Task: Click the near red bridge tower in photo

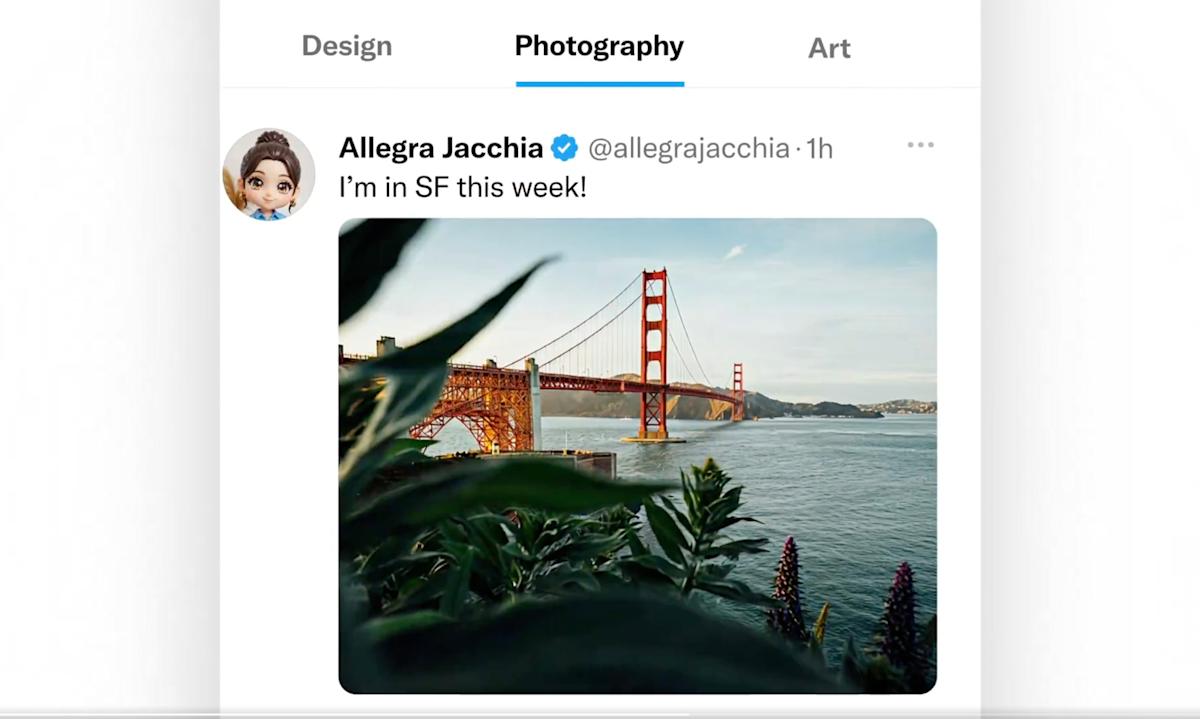Action: pos(654,350)
